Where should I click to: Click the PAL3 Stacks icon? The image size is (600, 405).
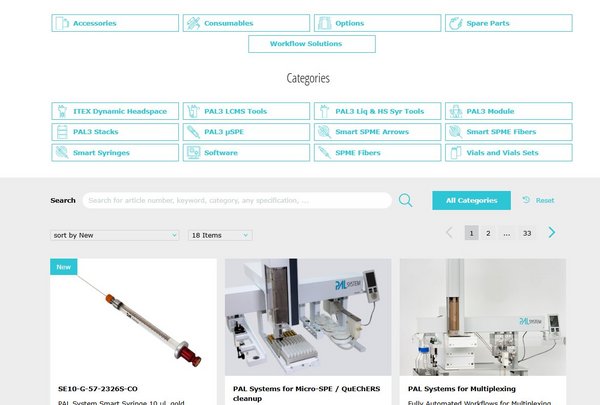pos(62,132)
